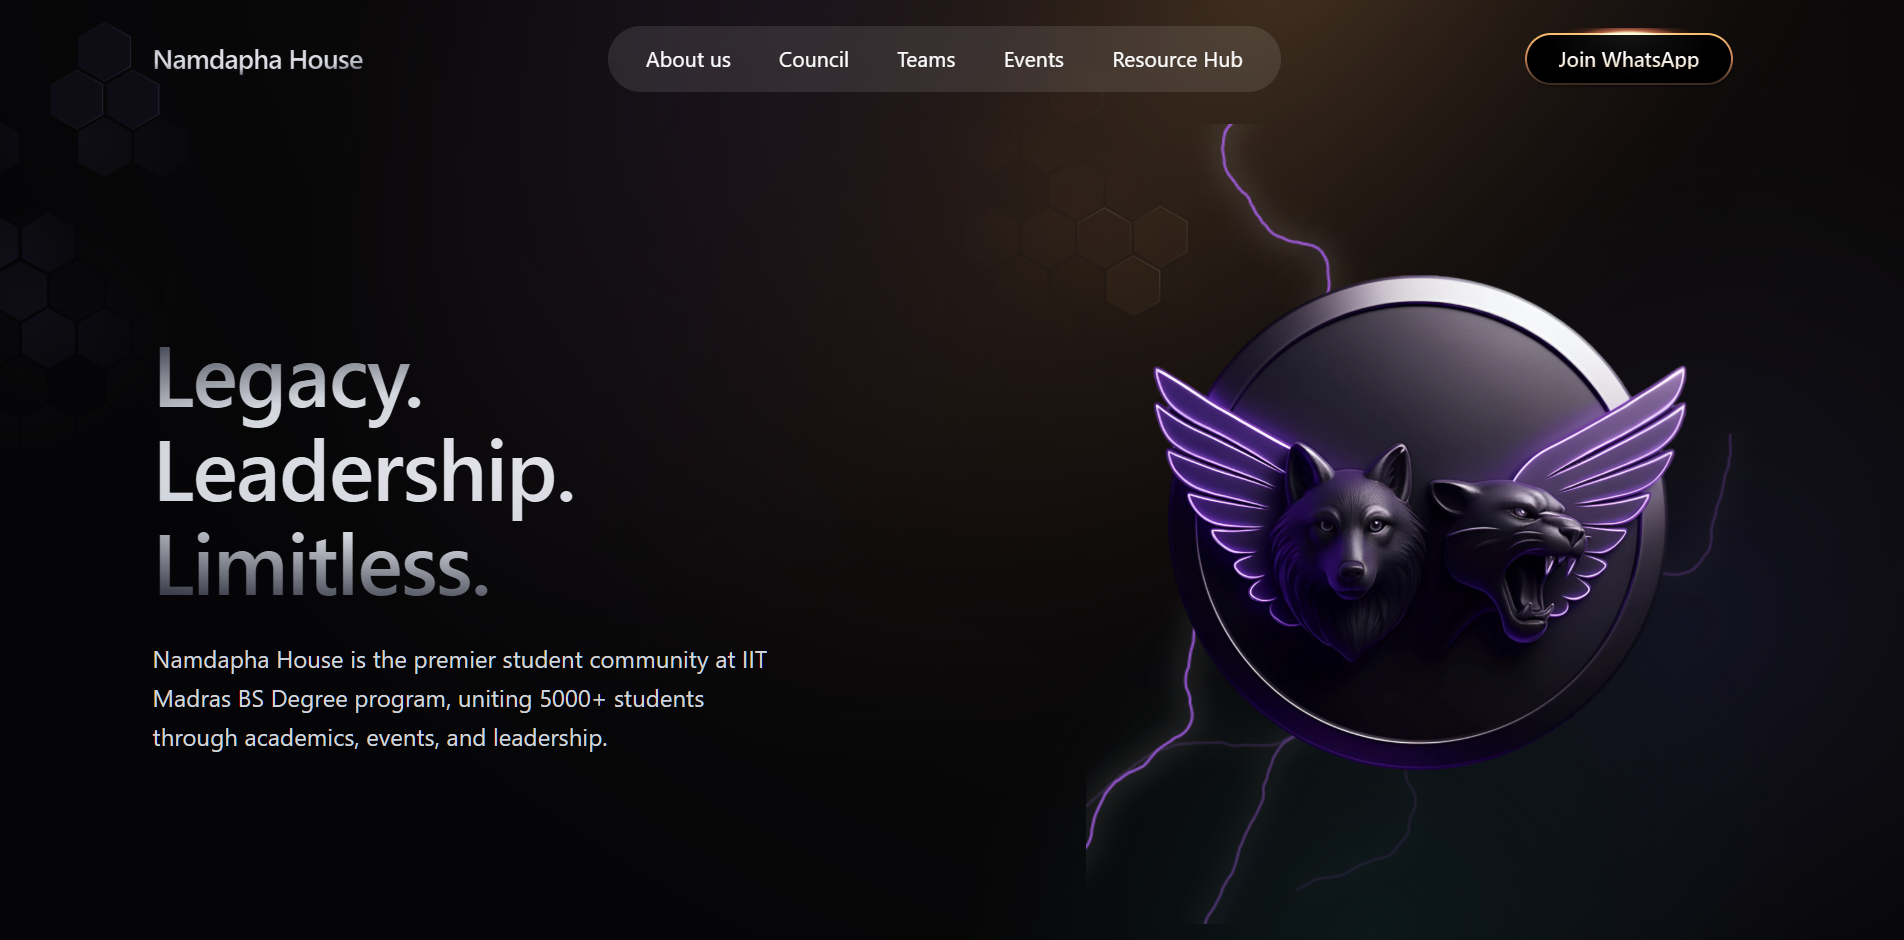This screenshot has height=940, width=1904.
Task: Click the Namdapha House description paragraph
Action: (x=459, y=699)
